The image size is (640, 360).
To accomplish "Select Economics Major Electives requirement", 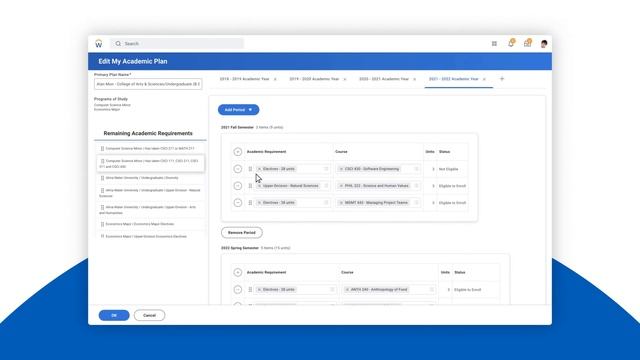I will coord(150,224).
